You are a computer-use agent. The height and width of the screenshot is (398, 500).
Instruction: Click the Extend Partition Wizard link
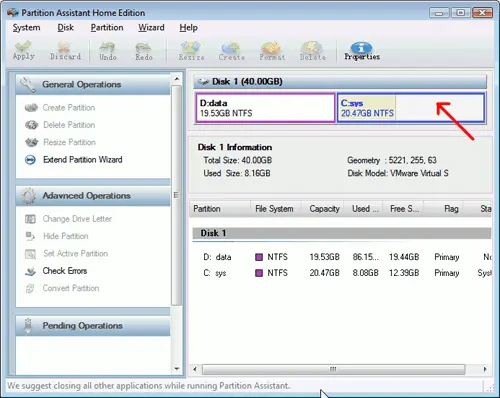coord(83,160)
